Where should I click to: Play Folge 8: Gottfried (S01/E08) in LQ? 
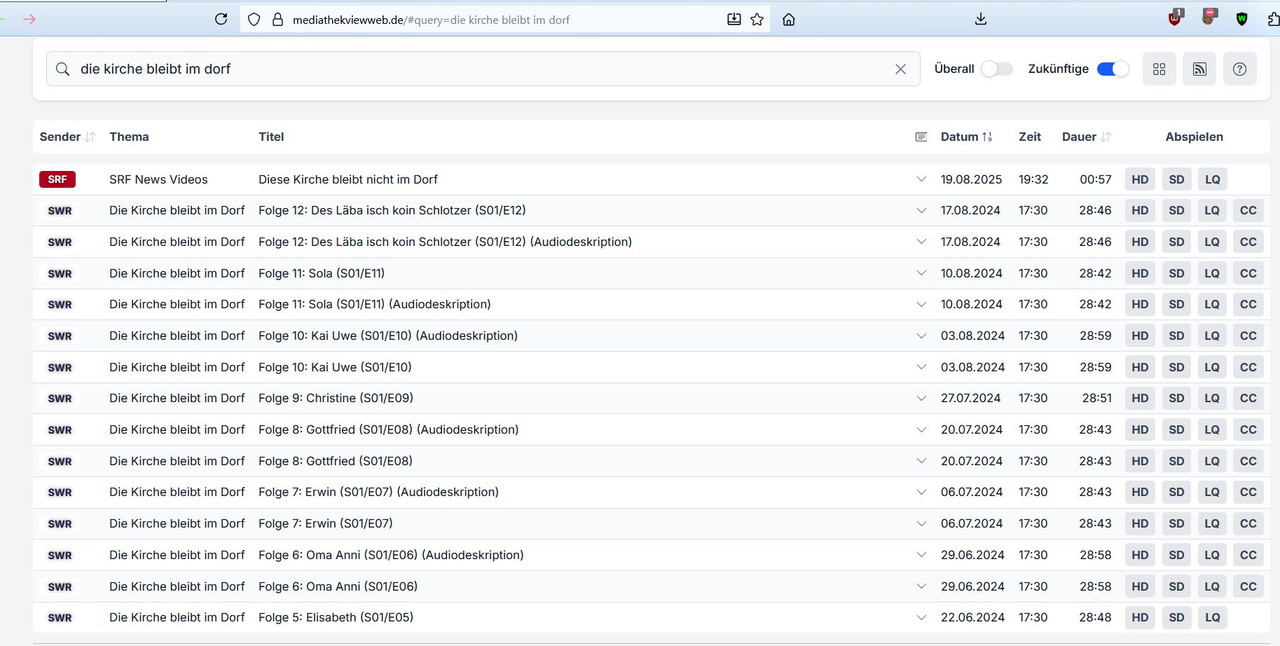click(x=1212, y=461)
